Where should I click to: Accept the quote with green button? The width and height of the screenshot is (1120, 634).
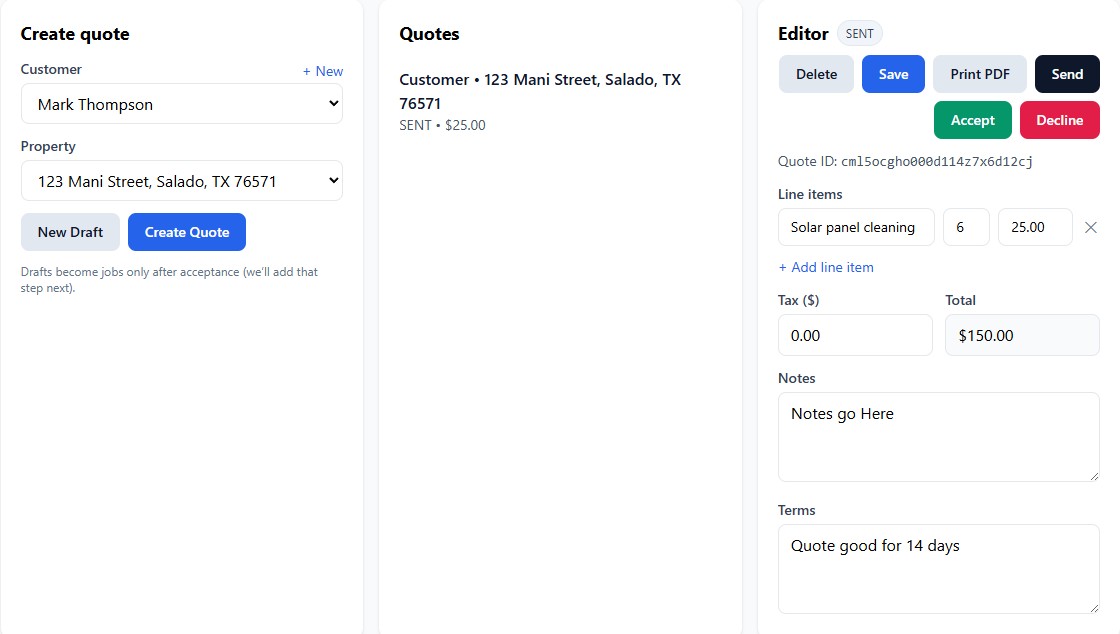(972, 120)
